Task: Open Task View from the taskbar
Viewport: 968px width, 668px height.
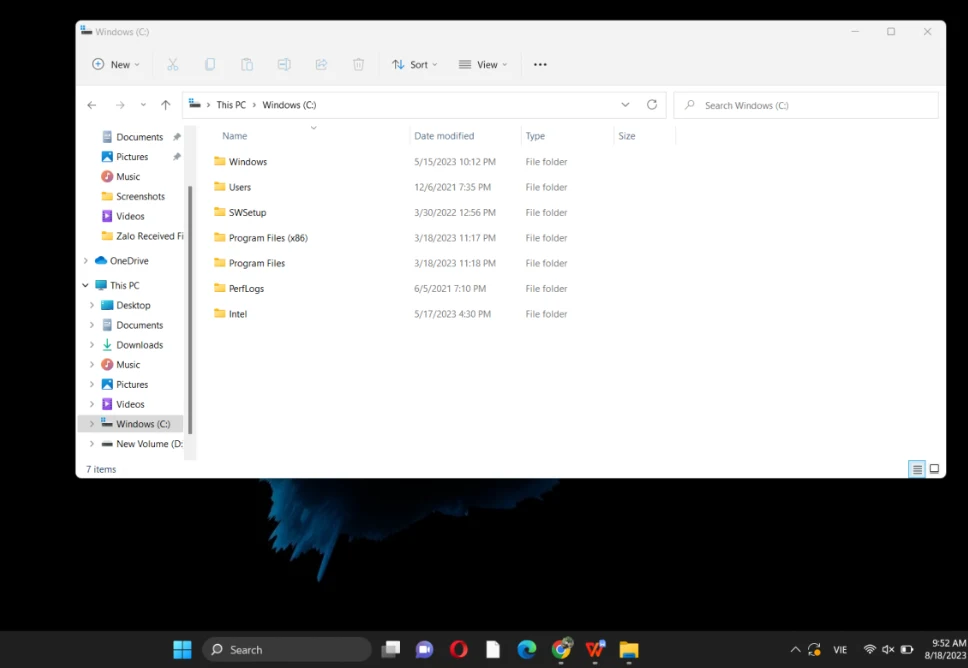Action: [x=391, y=649]
